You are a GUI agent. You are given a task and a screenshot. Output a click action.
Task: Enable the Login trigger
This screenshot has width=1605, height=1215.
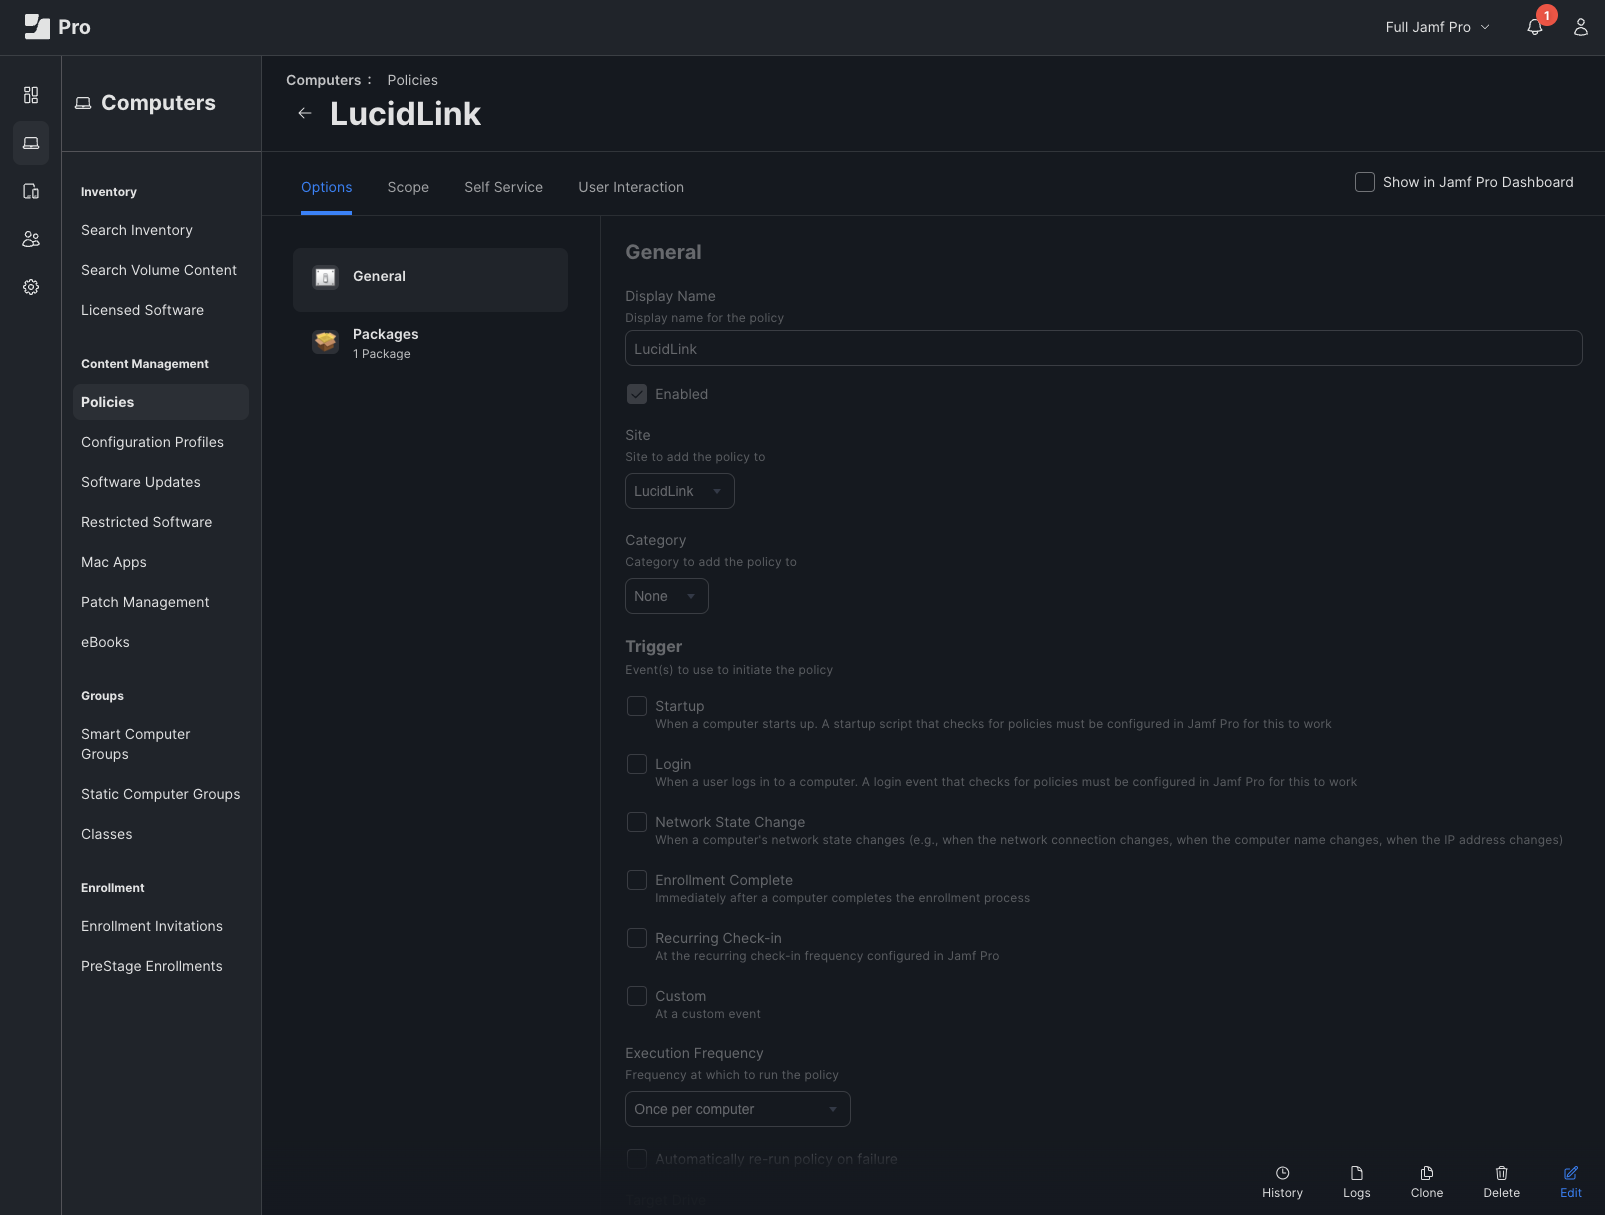click(x=637, y=764)
